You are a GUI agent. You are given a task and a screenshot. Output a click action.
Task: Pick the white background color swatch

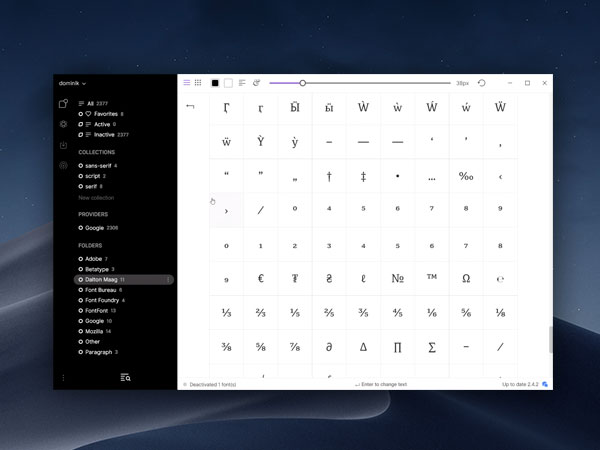[x=228, y=83]
